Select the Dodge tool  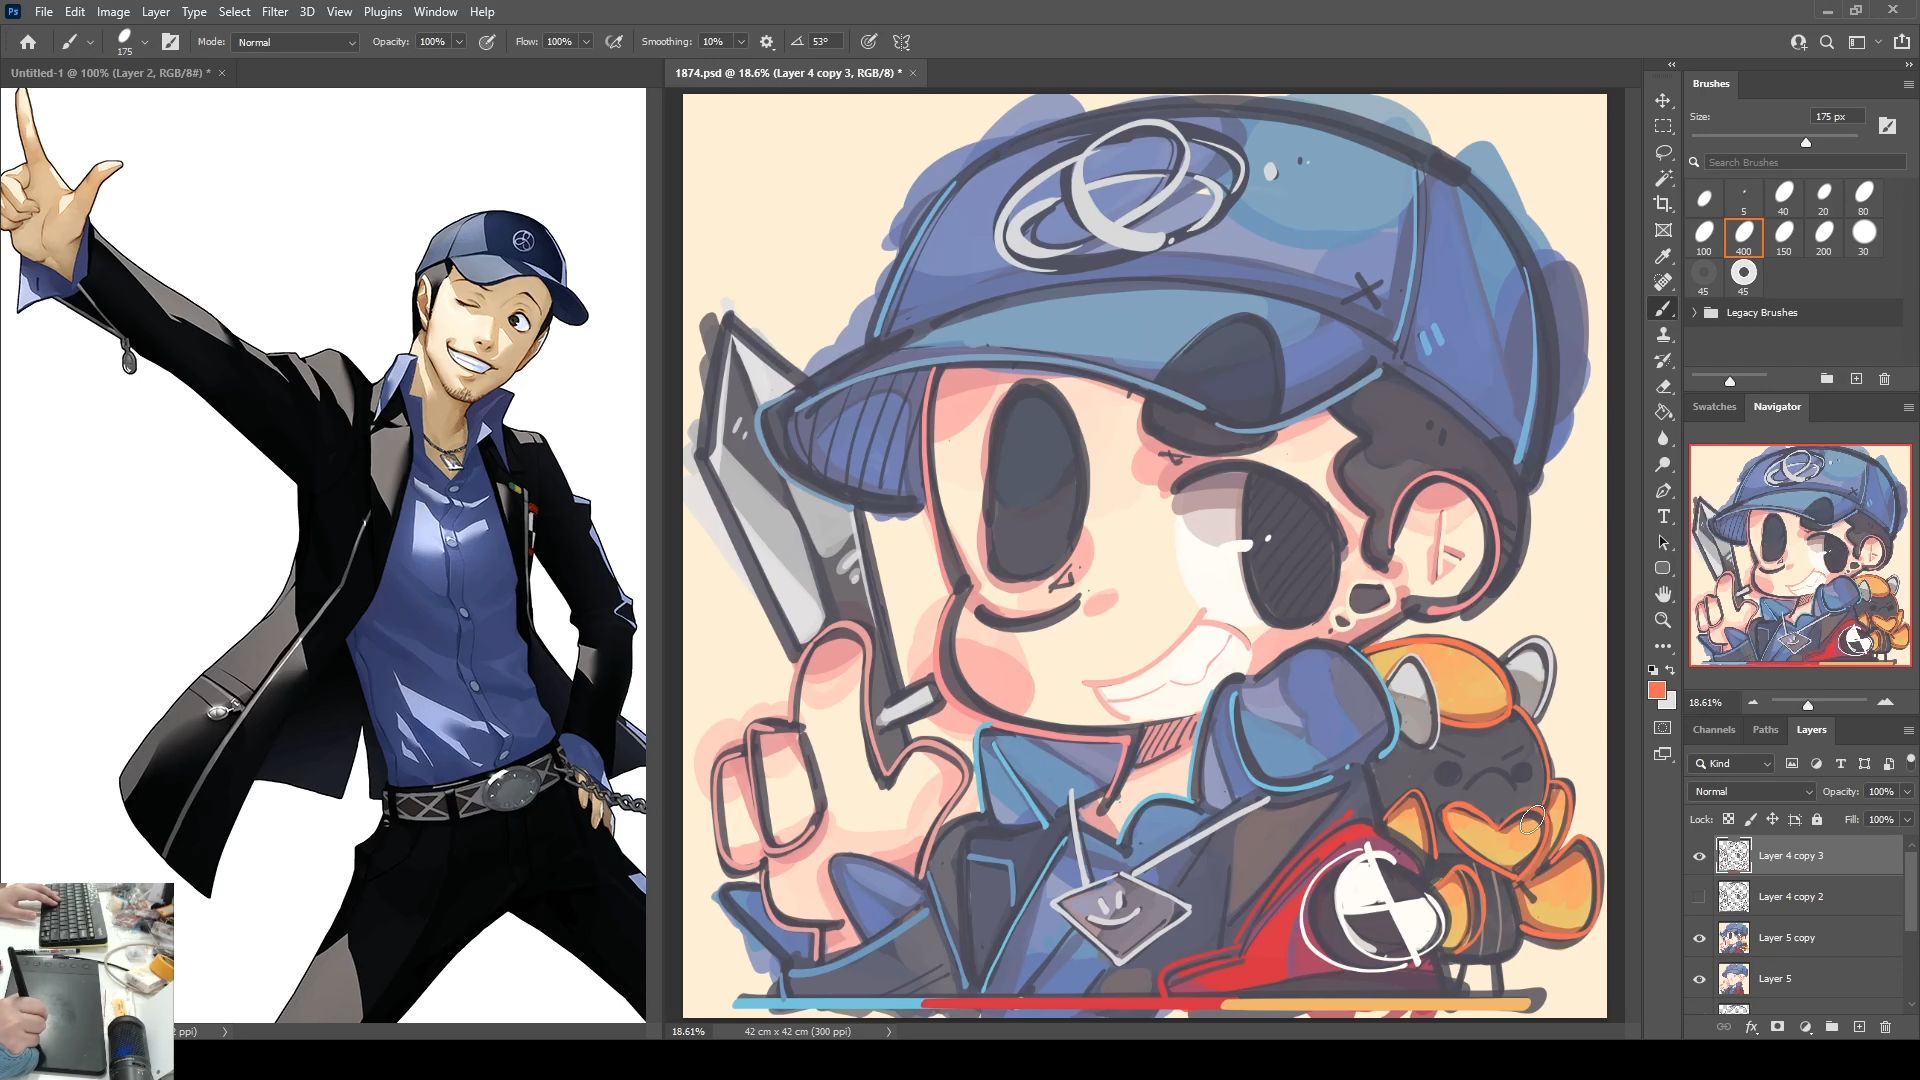pos(1663,464)
